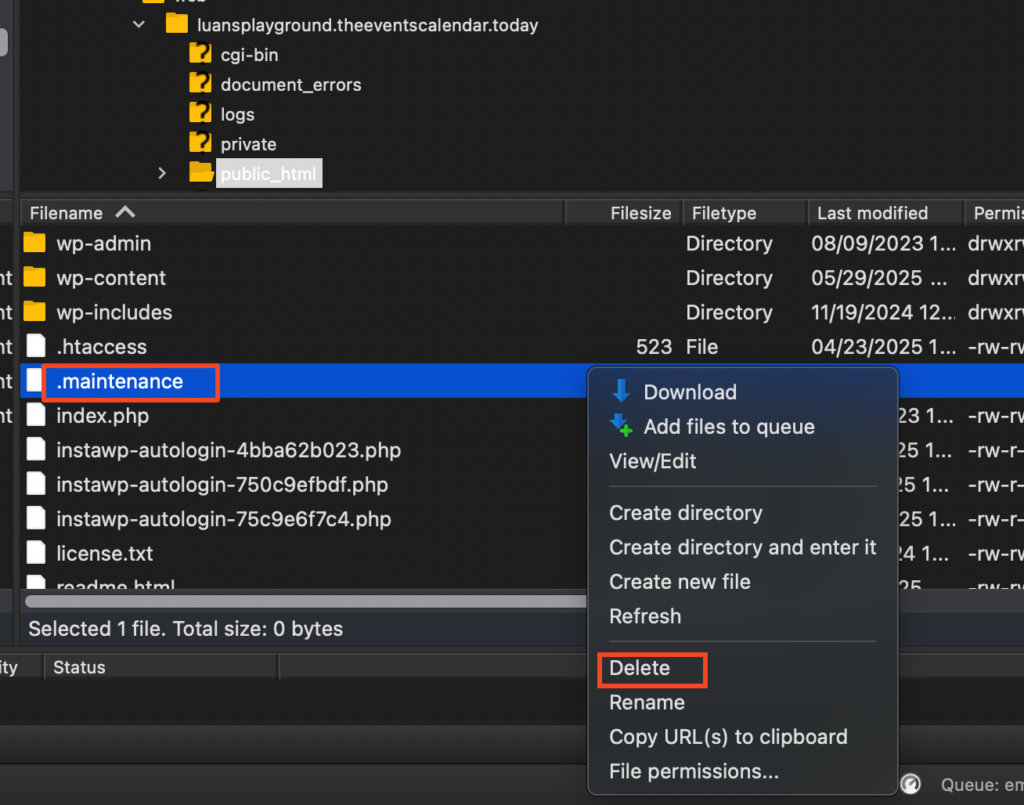The image size is (1024, 805).
Task: Choose Delete from the context menu
Action: 640,668
